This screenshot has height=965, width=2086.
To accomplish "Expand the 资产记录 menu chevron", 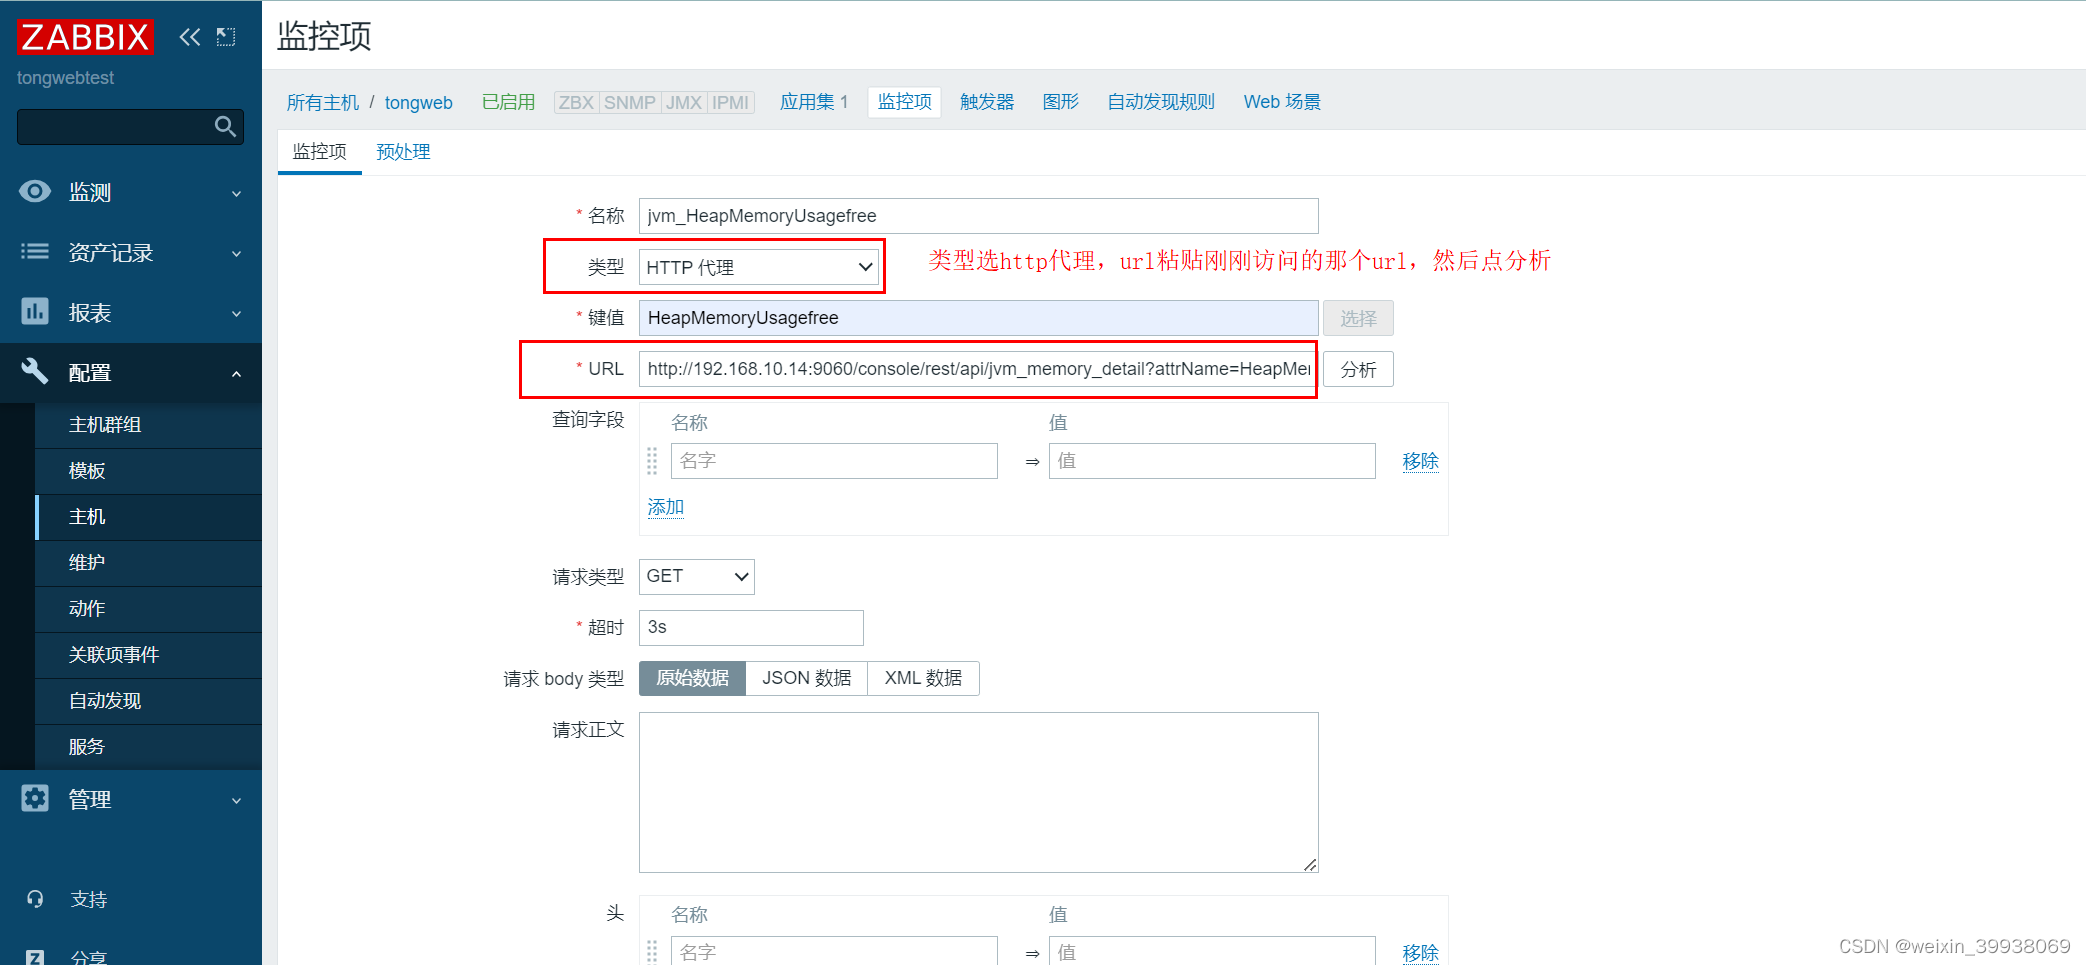I will point(237,253).
